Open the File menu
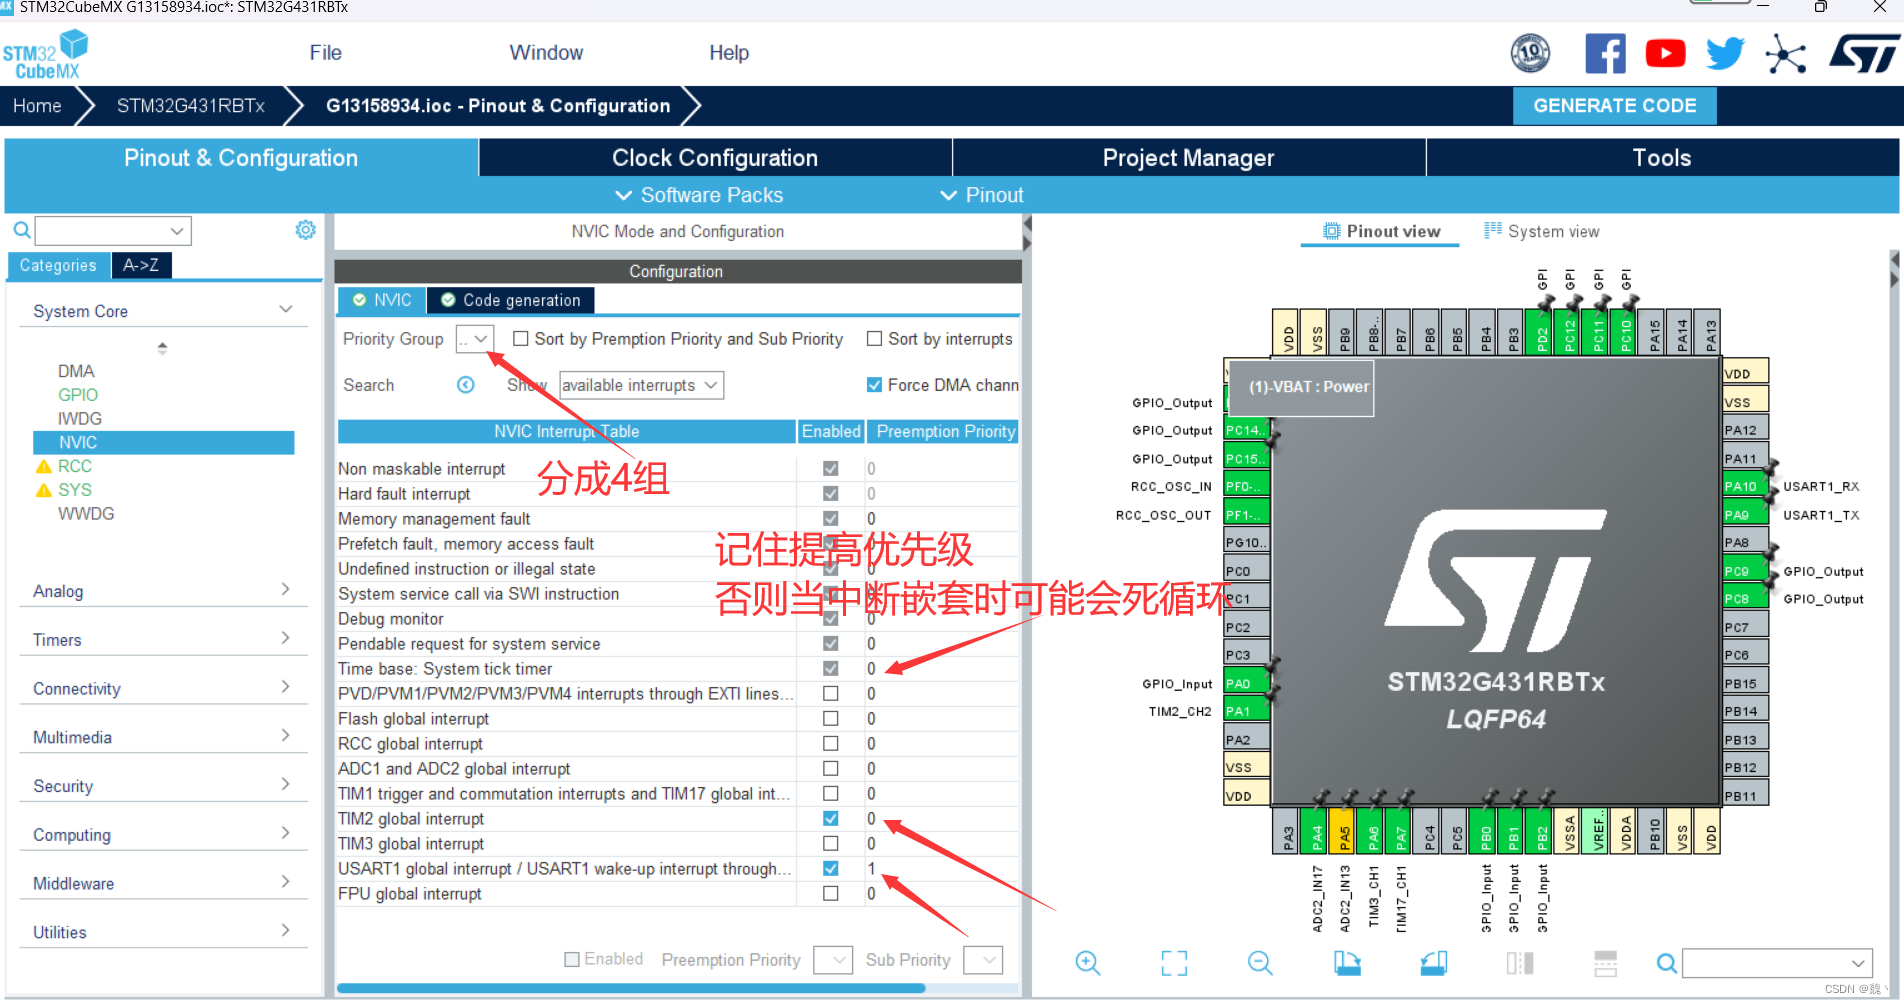Screen dimensions: 1904x1004 pos(326,53)
